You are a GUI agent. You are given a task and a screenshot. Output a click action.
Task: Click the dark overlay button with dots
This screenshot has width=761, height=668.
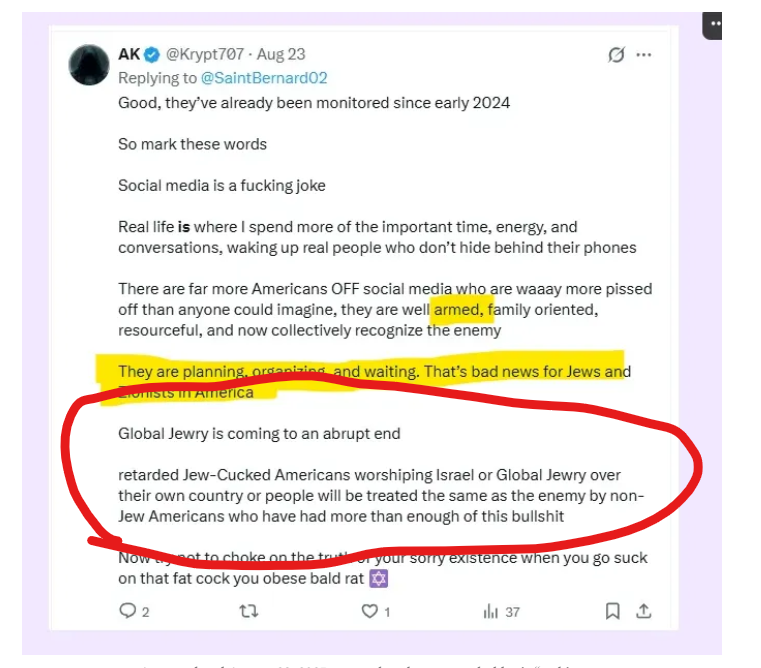coord(714,24)
